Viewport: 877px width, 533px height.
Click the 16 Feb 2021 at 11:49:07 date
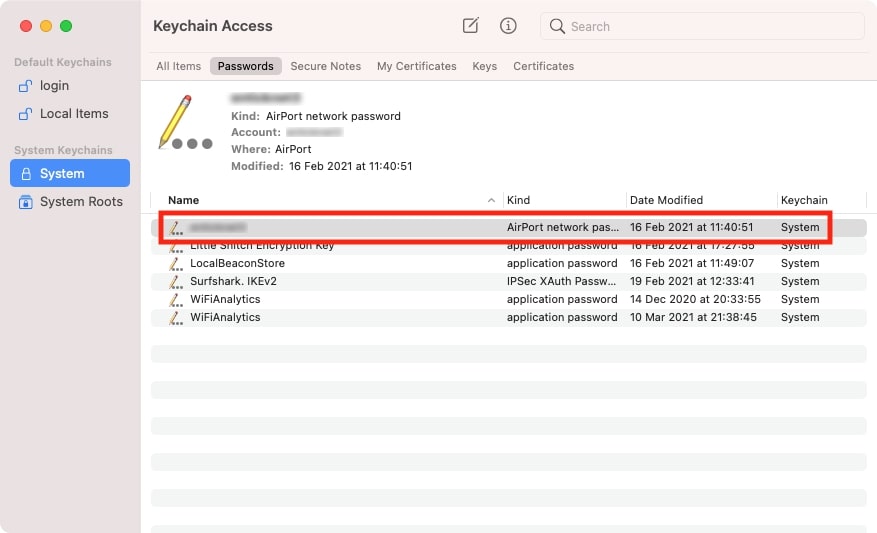692,263
